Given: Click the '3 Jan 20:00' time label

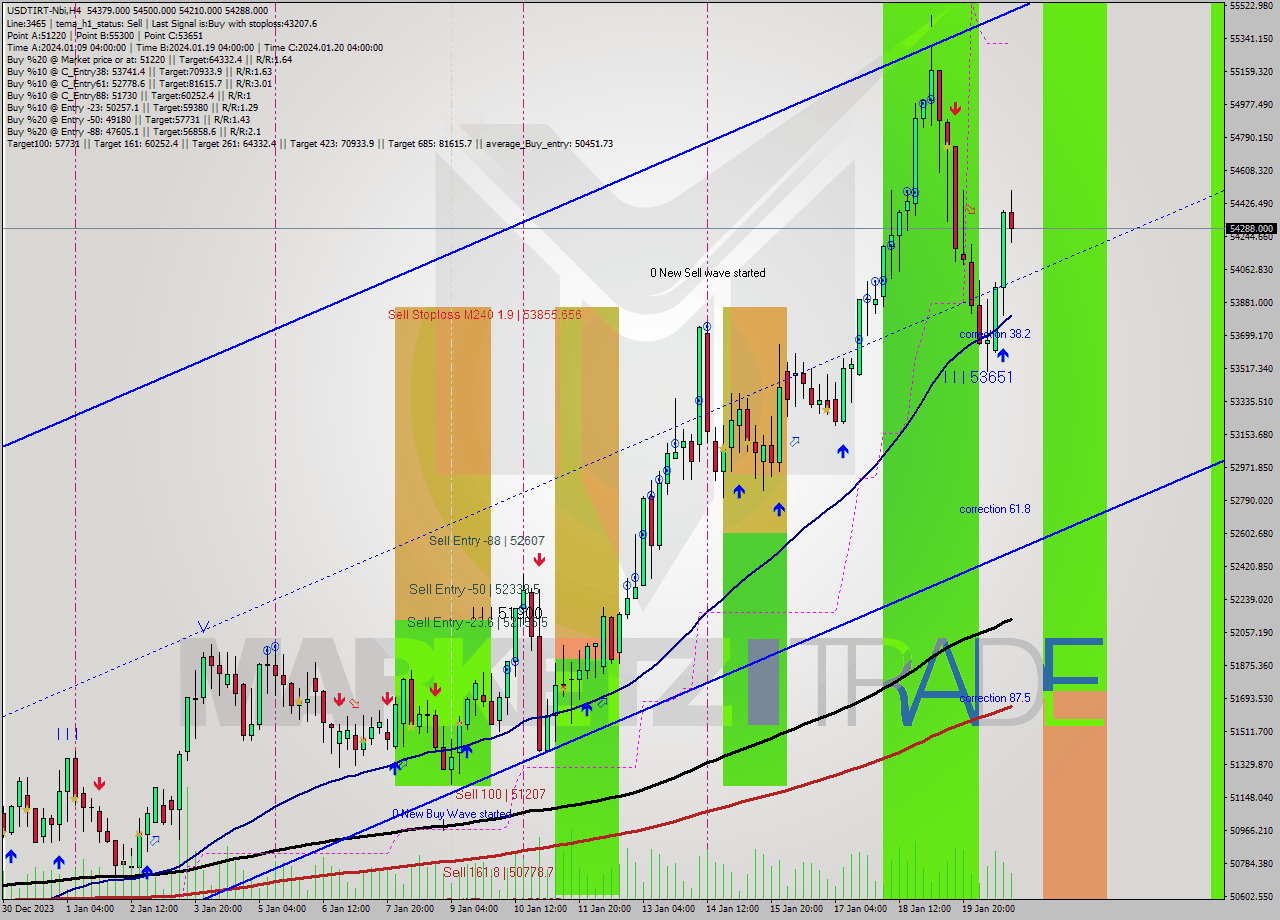Looking at the screenshot, I should 217,909.
